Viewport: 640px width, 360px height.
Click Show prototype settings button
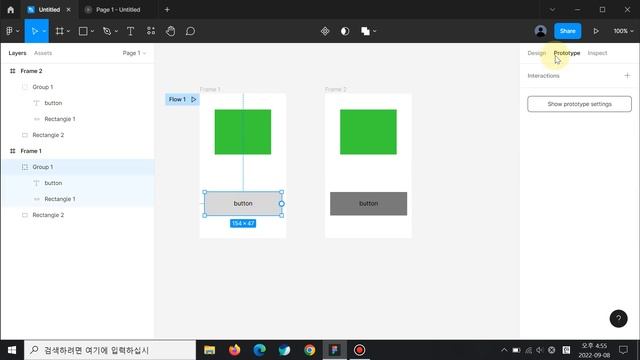point(579,104)
